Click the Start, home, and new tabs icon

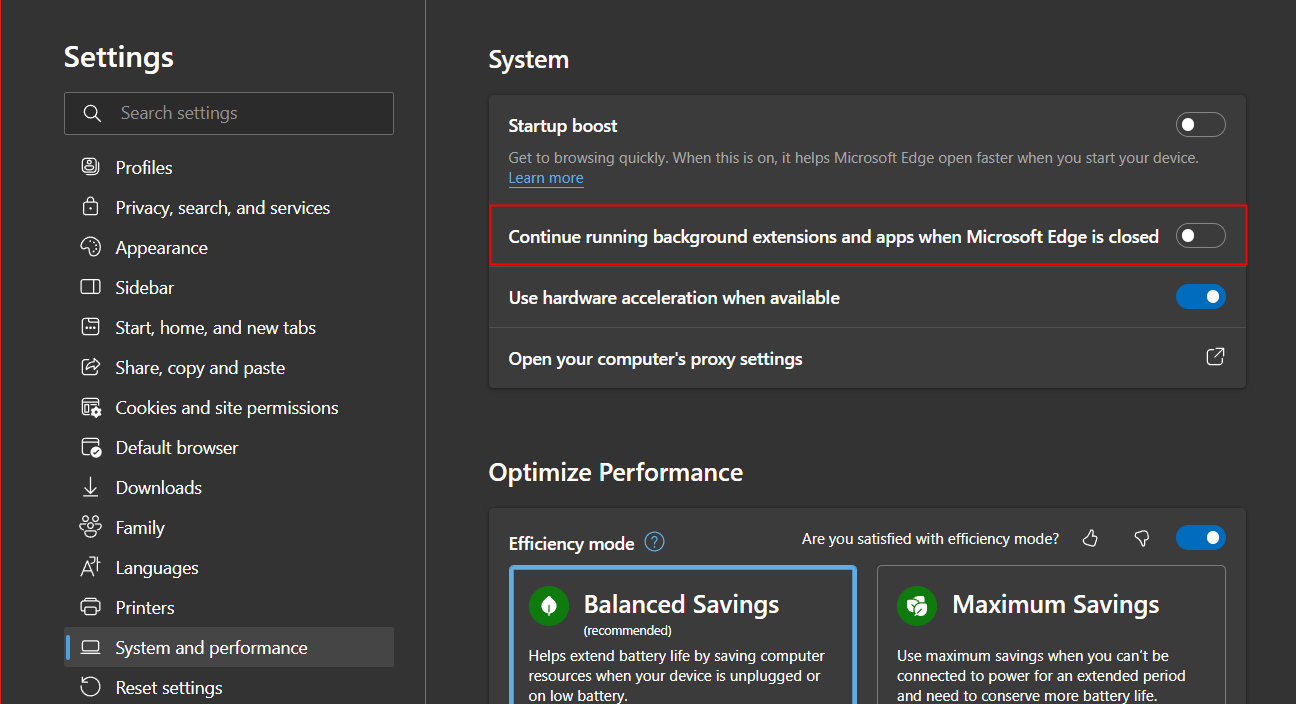click(x=91, y=327)
